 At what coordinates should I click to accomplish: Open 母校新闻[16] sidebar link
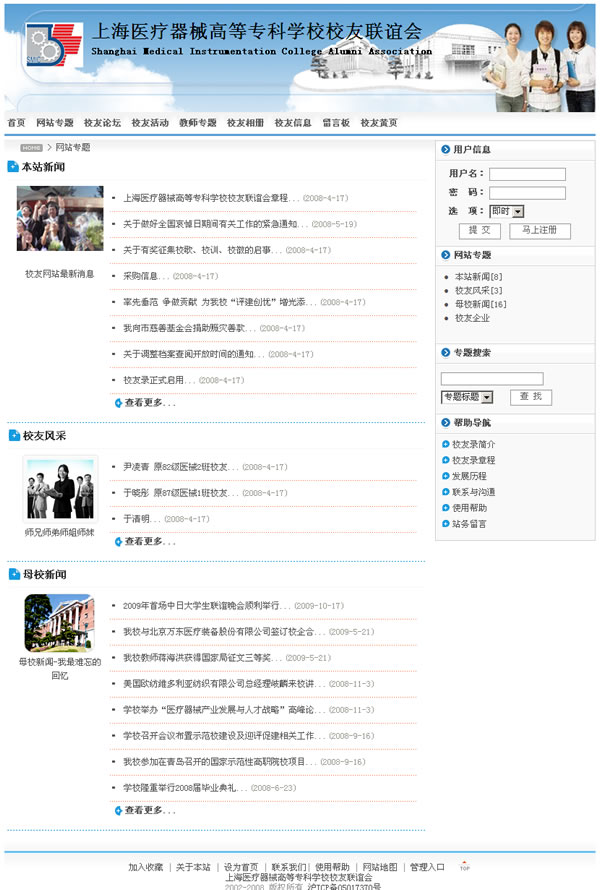click(480, 304)
